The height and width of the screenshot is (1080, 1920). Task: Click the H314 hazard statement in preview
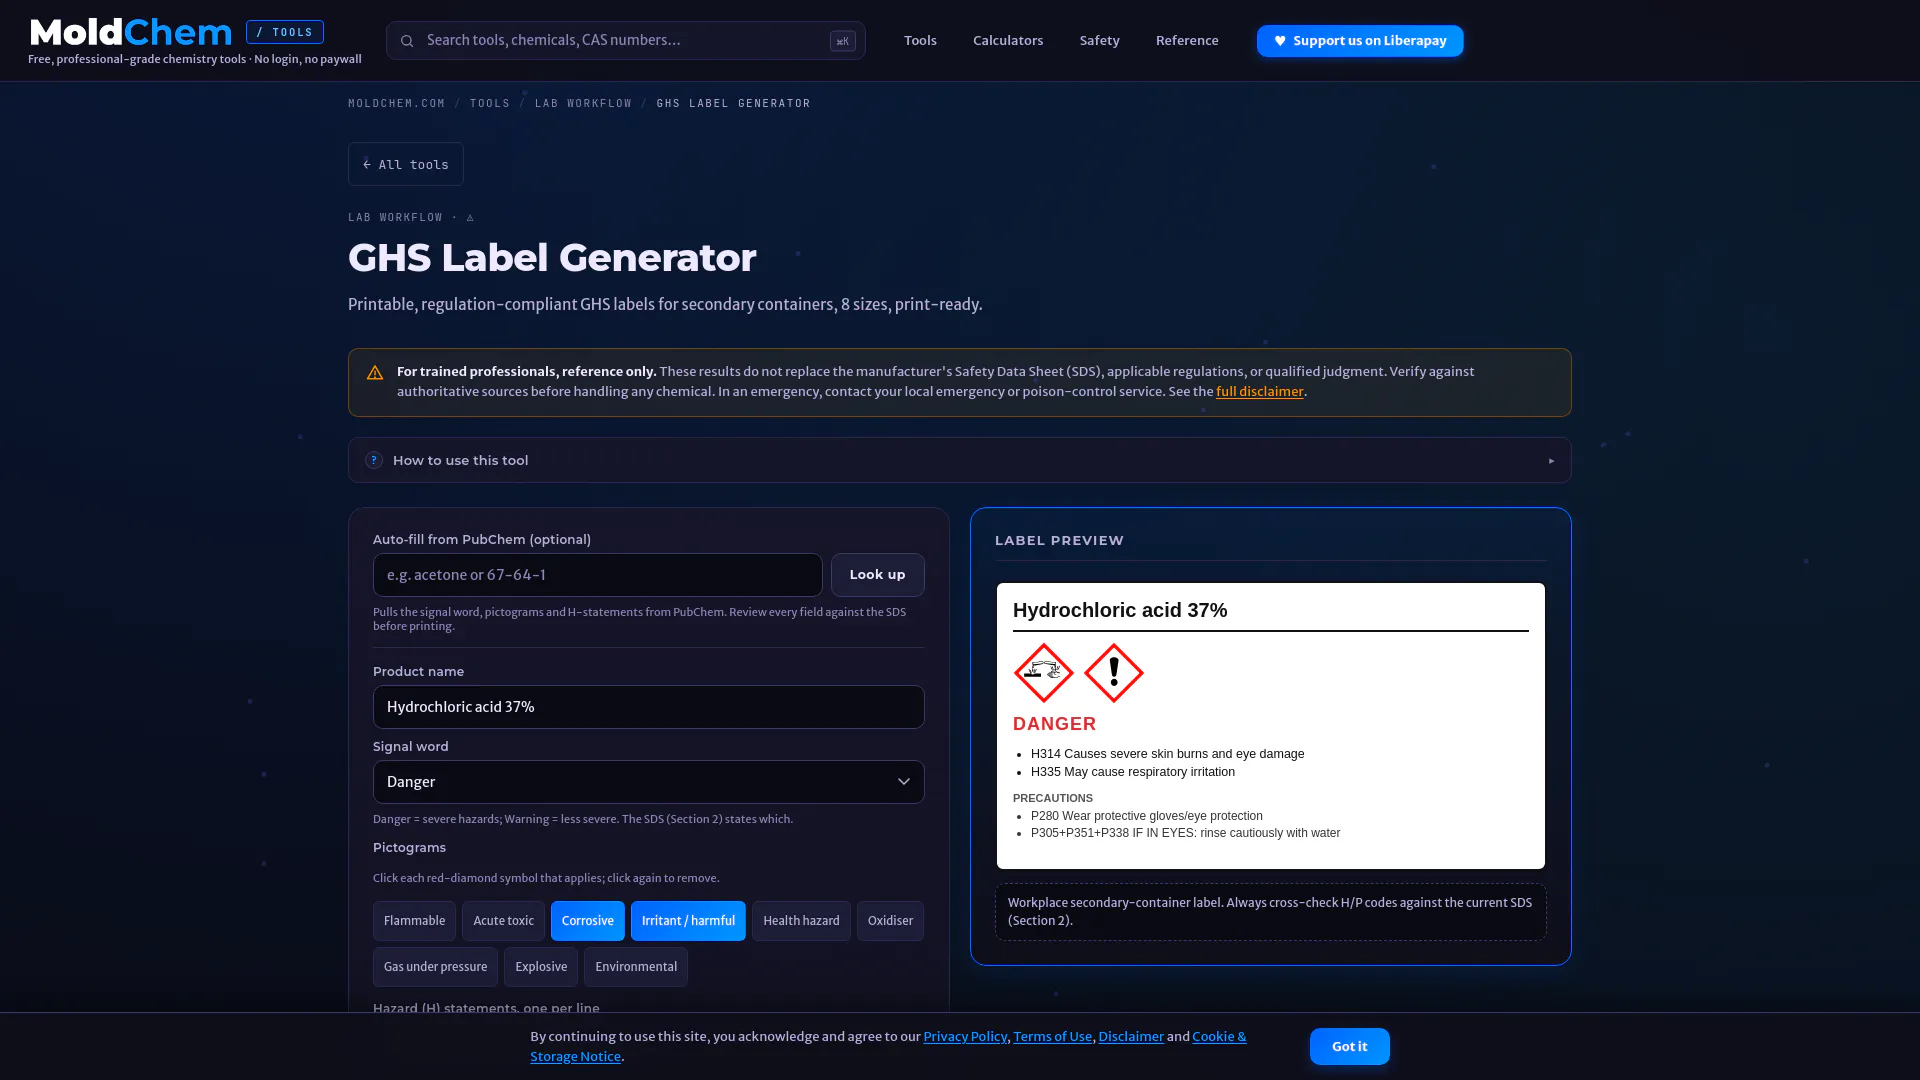(x=1167, y=754)
